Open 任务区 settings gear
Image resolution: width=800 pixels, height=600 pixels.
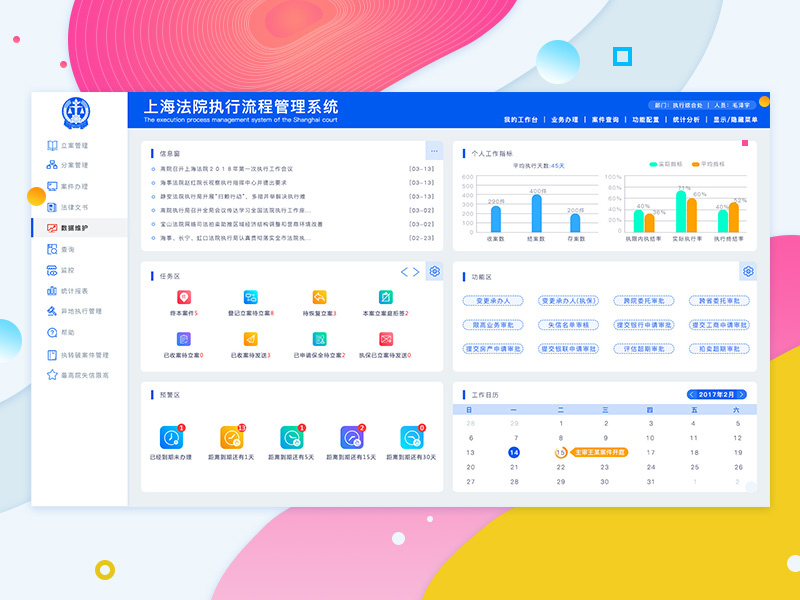435,271
